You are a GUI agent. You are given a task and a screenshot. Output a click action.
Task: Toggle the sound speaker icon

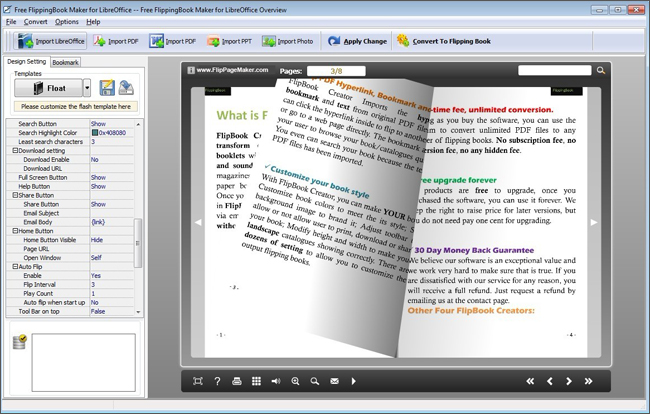point(276,381)
